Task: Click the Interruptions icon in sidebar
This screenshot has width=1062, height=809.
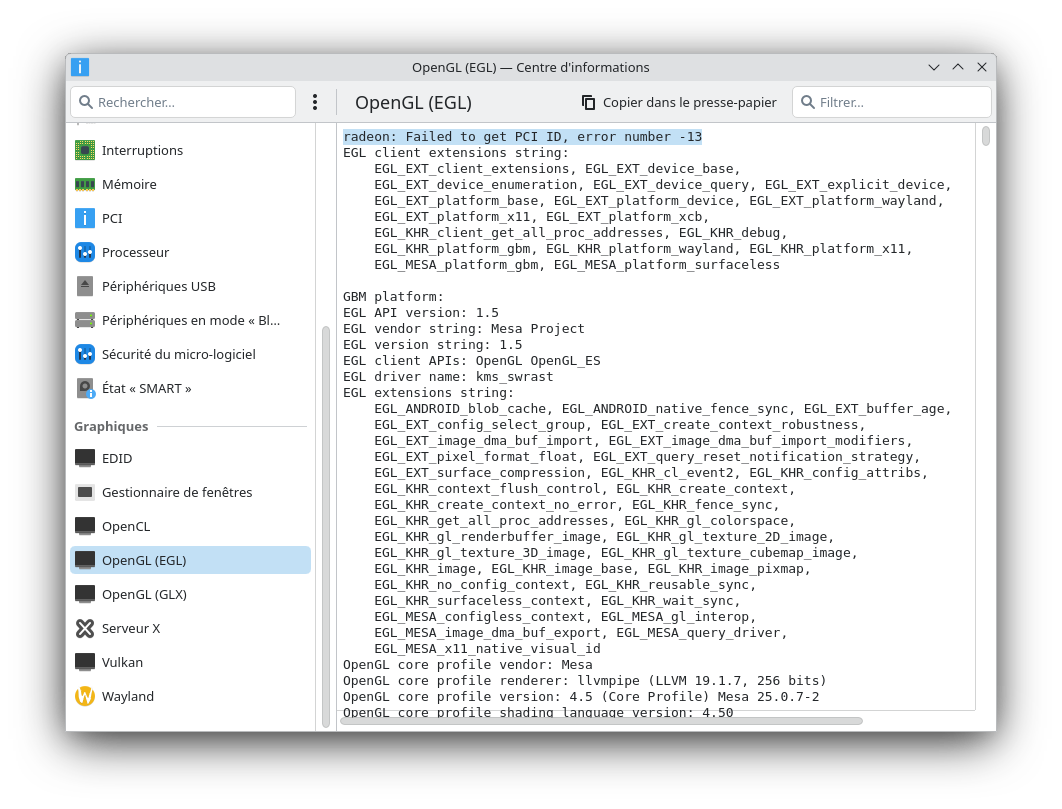Action: point(85,150)
